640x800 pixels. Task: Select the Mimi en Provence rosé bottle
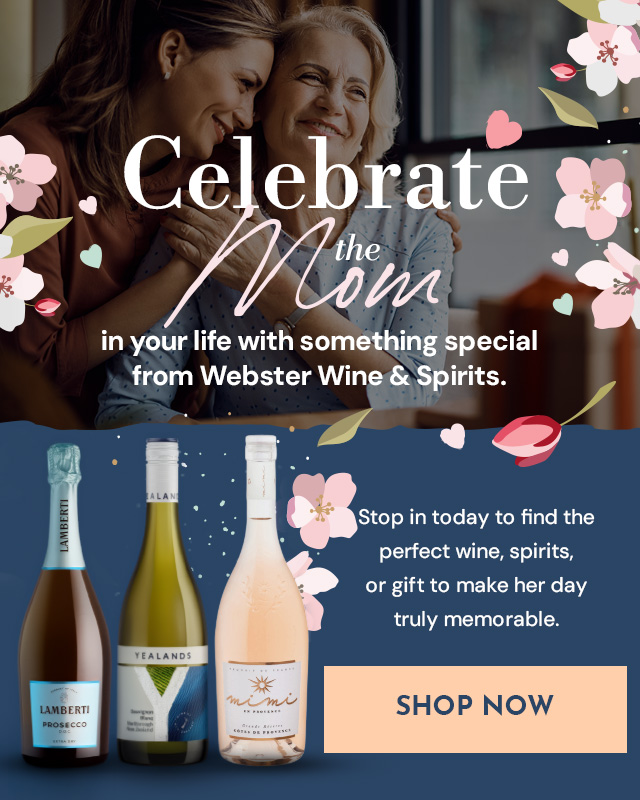coord(261,599)
